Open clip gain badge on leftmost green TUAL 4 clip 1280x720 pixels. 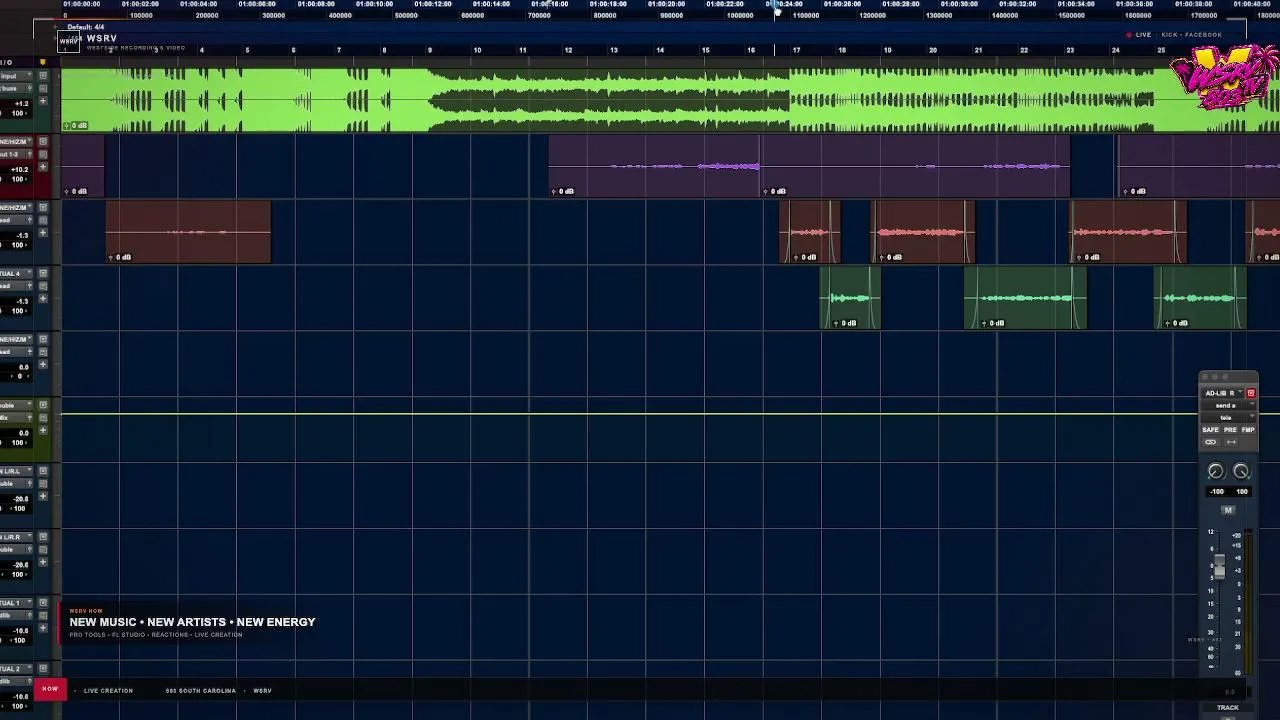pos(845,323)
